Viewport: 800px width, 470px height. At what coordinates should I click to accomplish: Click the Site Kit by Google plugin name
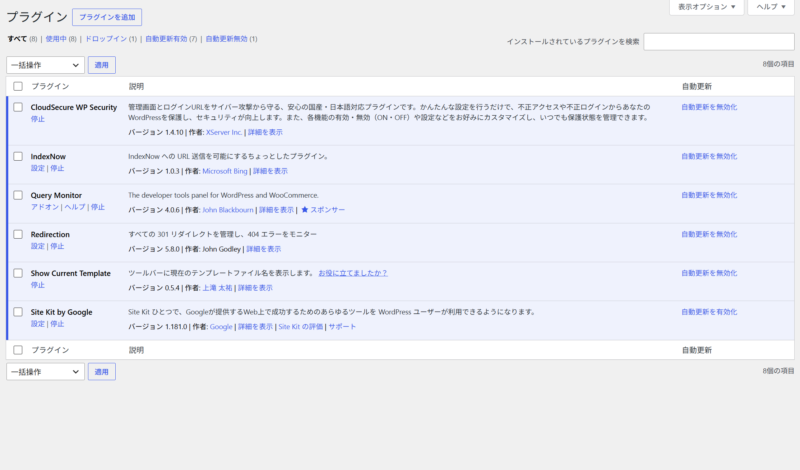(x=61, y=312)
